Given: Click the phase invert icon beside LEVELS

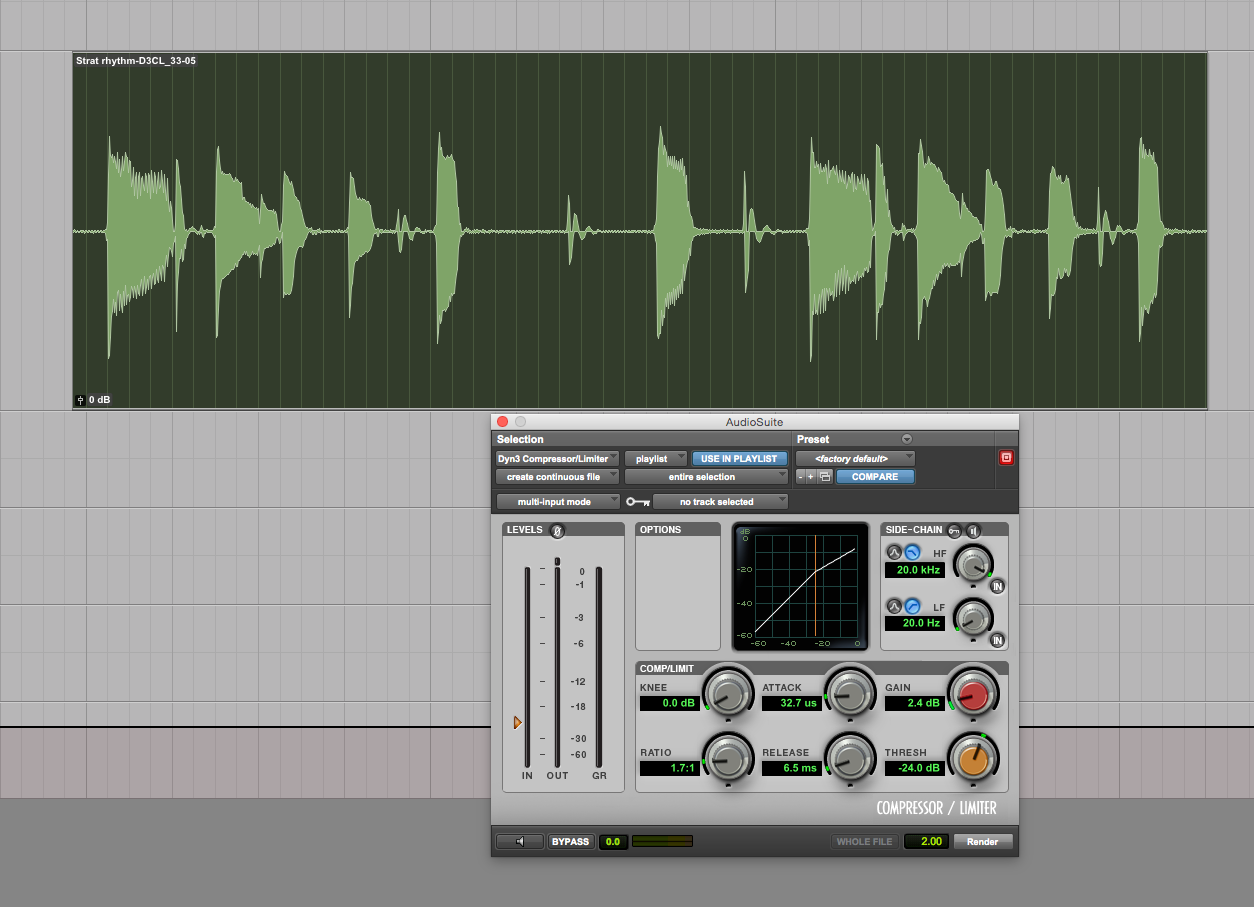Looking at the screenshot, I should click(557, 530).
